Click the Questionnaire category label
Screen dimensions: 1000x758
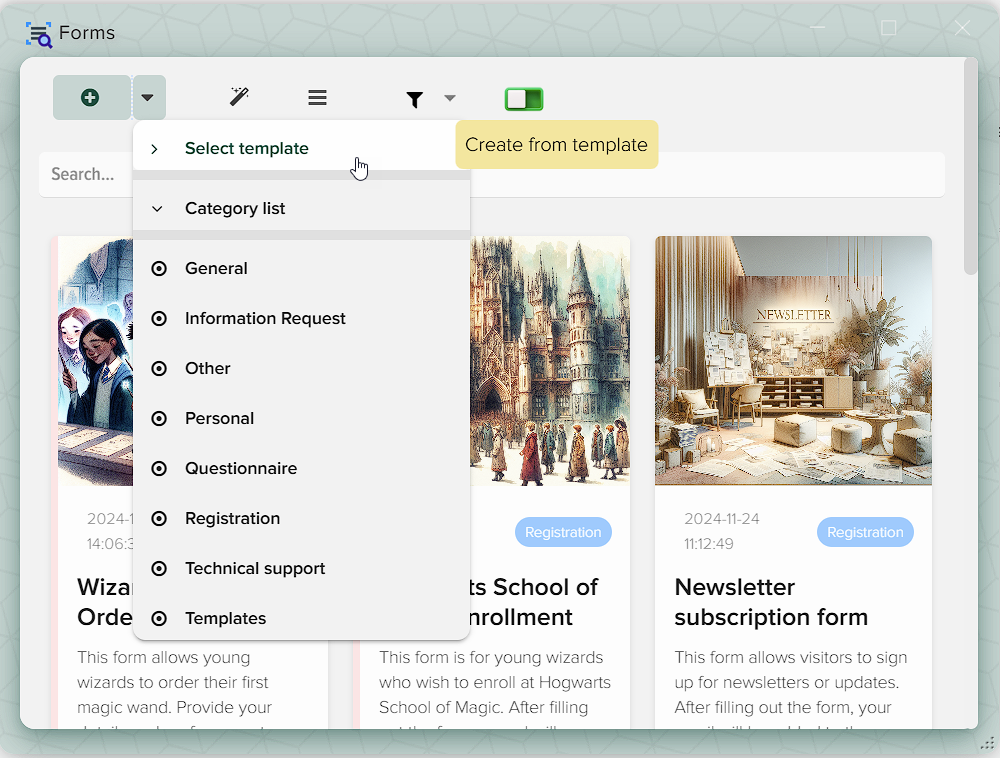(x=241, y=469)
